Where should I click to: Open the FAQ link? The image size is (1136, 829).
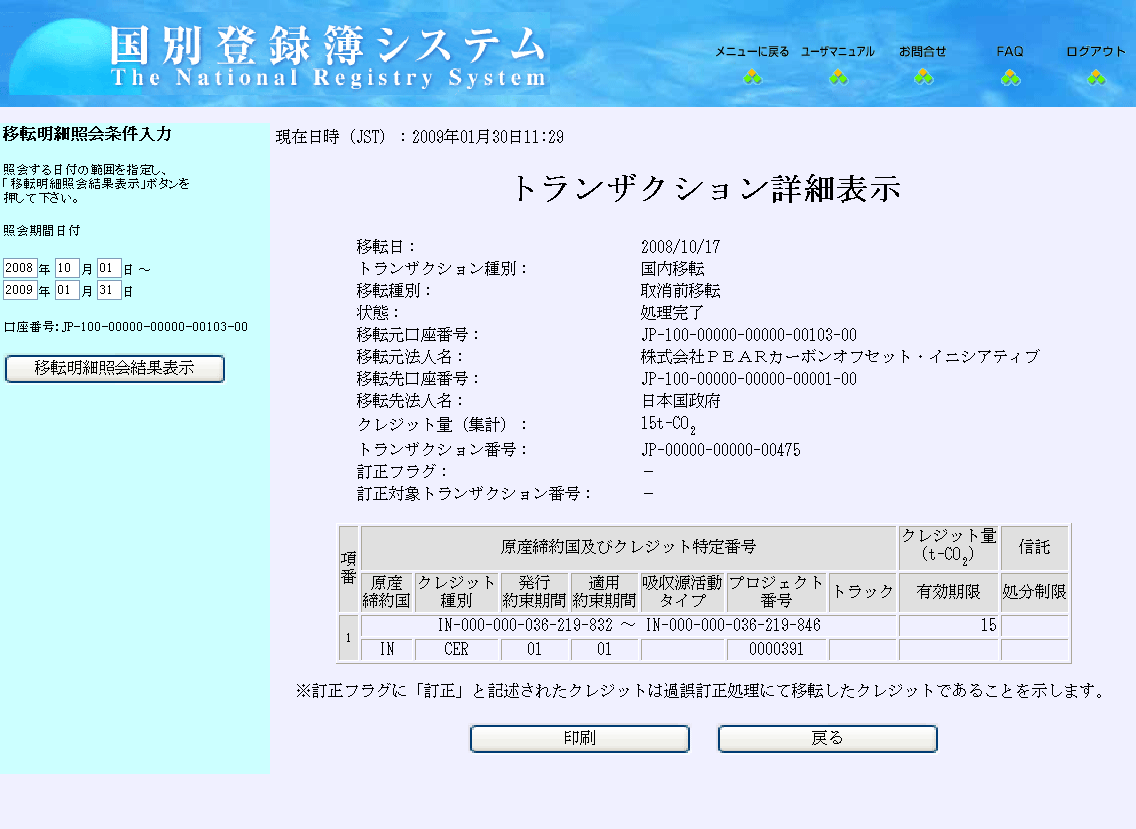coord(1010,51)
